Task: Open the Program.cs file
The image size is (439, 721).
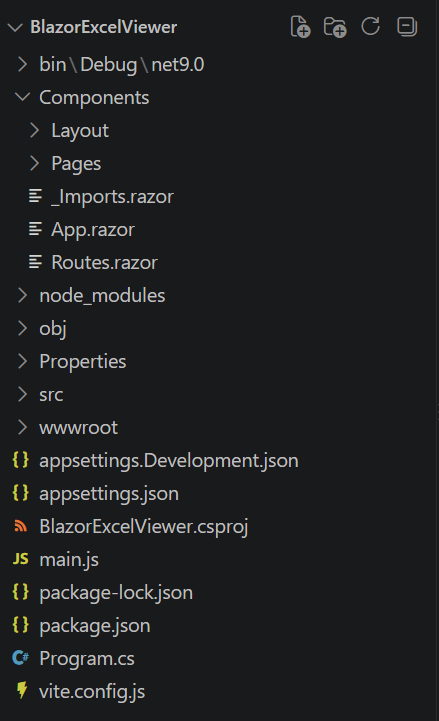Action: (87, 658)
